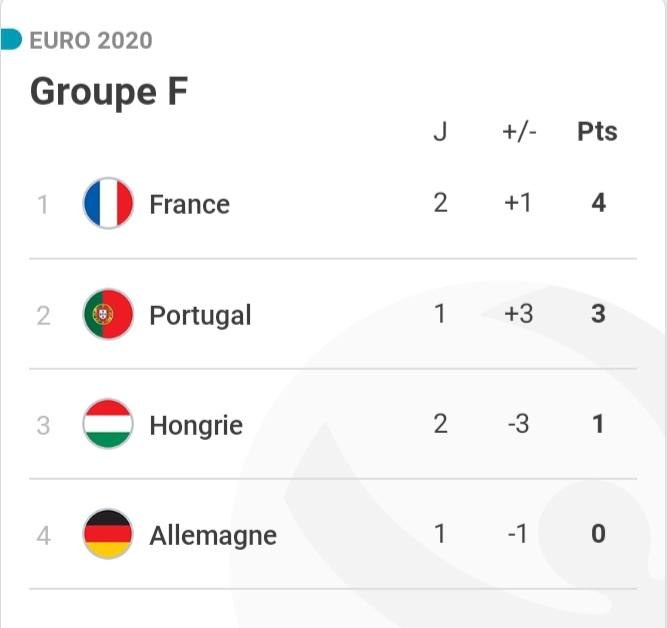
Task: Click the Groupe F heading
Action: [x=109, y=92]
